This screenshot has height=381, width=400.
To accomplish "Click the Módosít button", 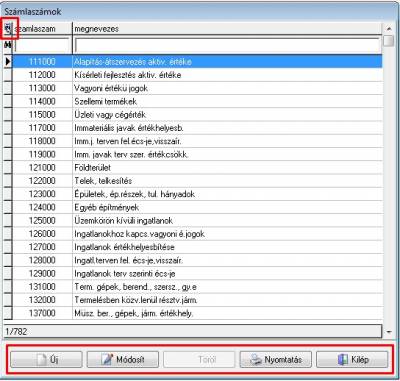I will [123, 360].
